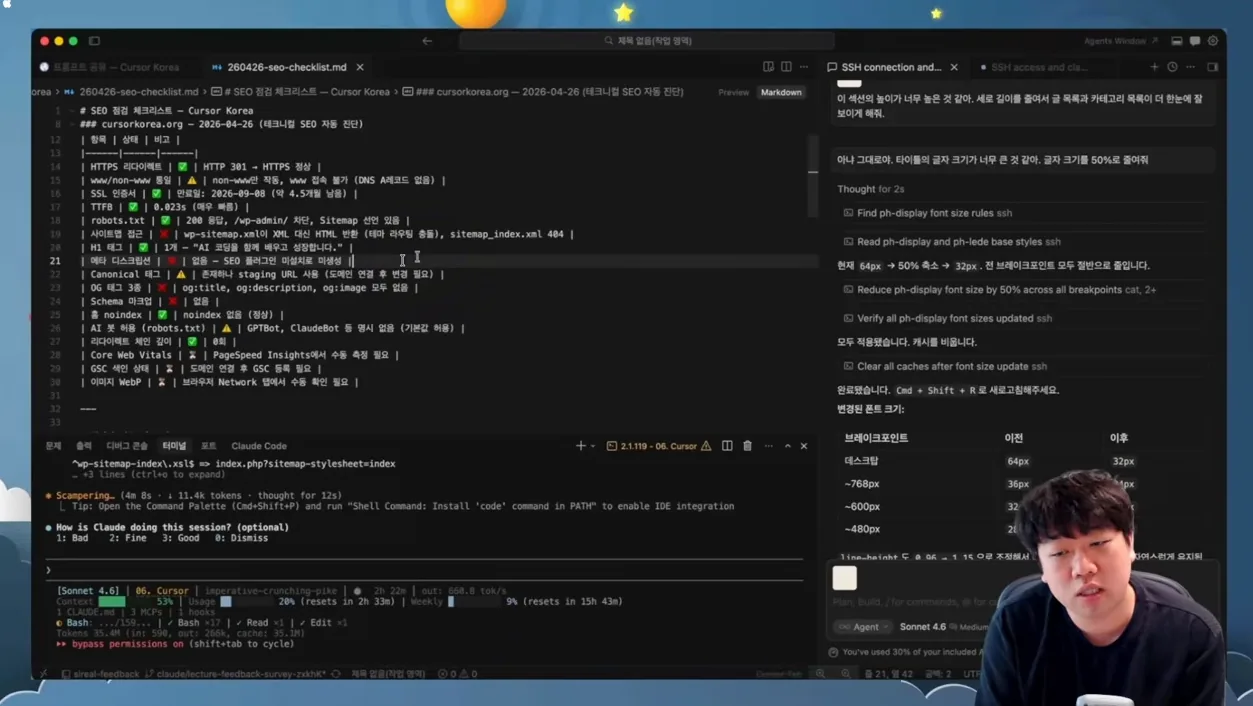The width and height of the screenshot is (1253, 706).
Task: Switch to the 포트 panel tab
Action: (x=208, y=446)
